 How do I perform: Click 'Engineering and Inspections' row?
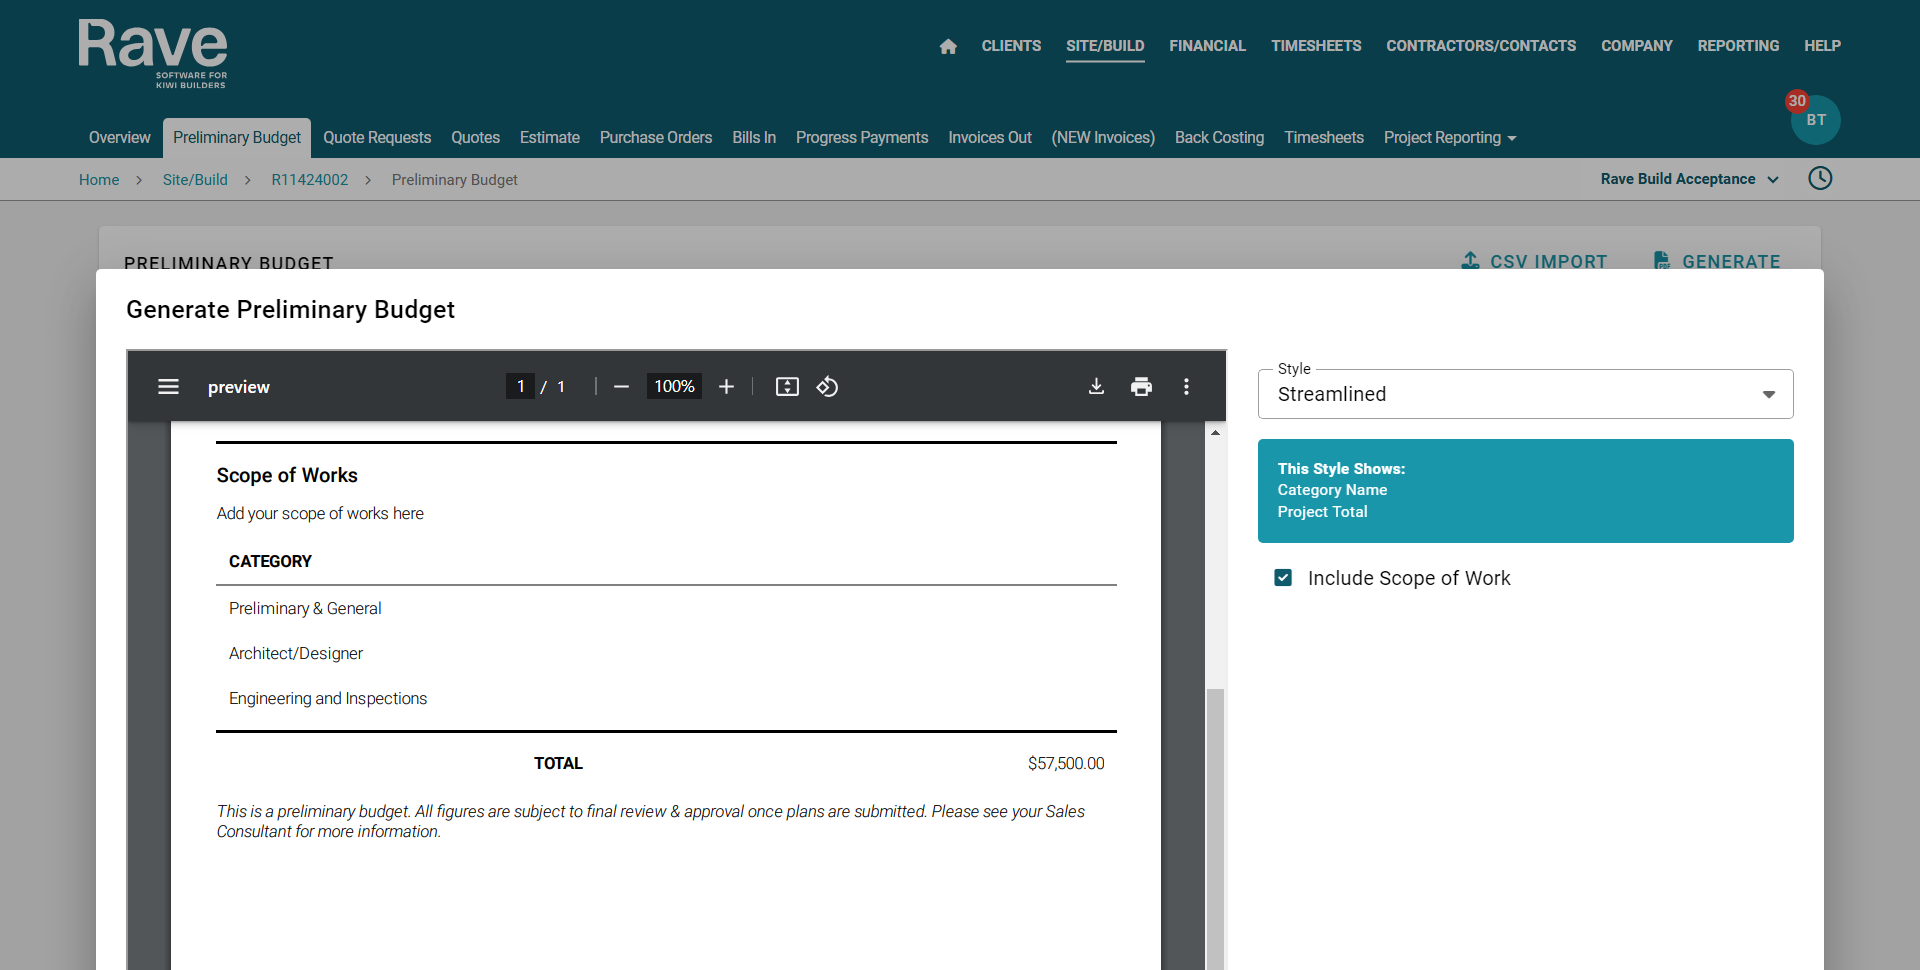[x=666, y=698]
